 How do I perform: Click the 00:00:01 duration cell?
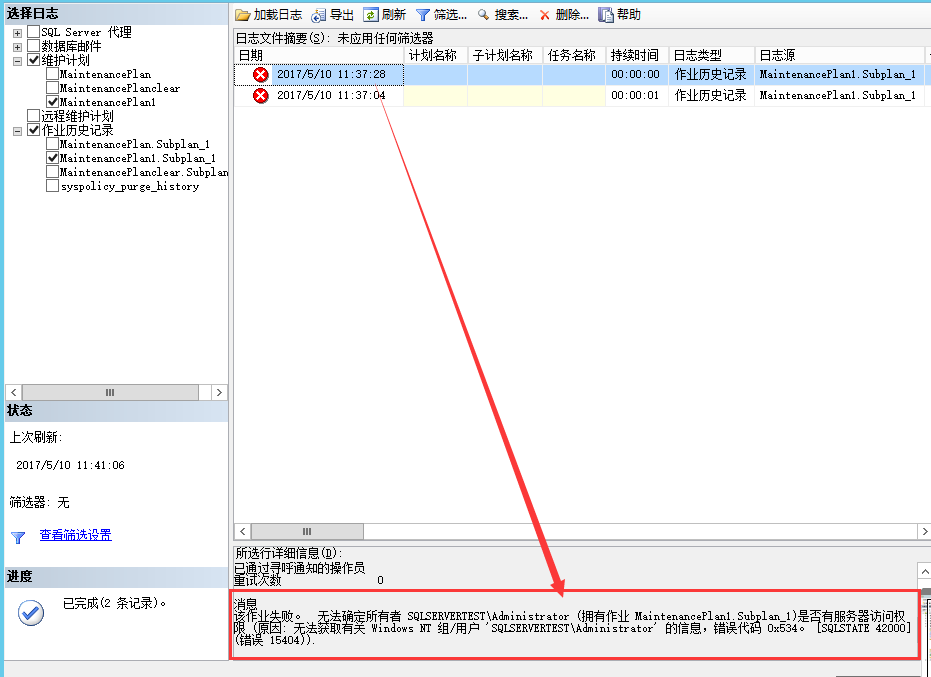click(x=637, y=96)
